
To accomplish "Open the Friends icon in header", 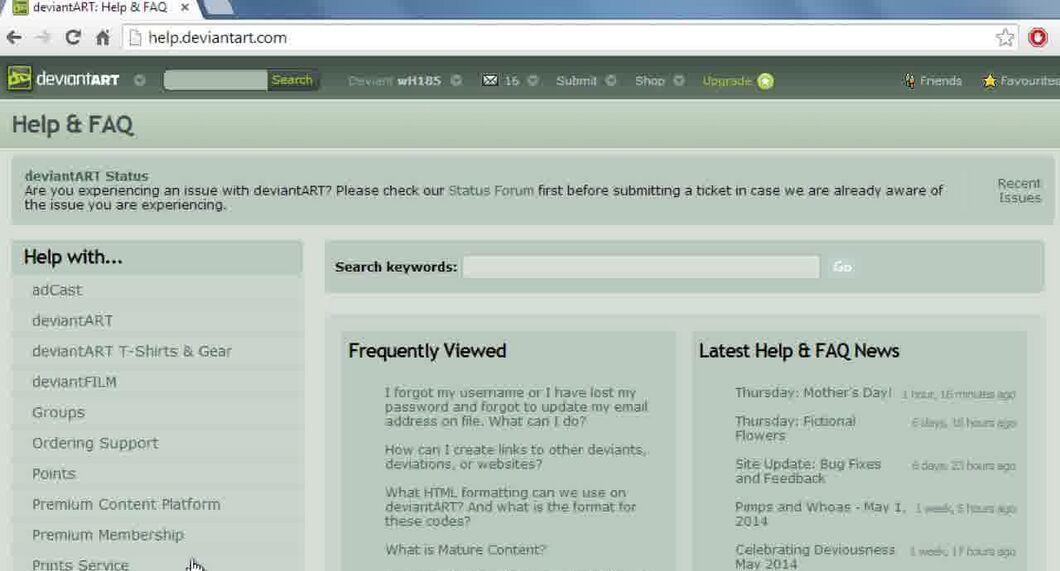I will (x=909, y=80).
